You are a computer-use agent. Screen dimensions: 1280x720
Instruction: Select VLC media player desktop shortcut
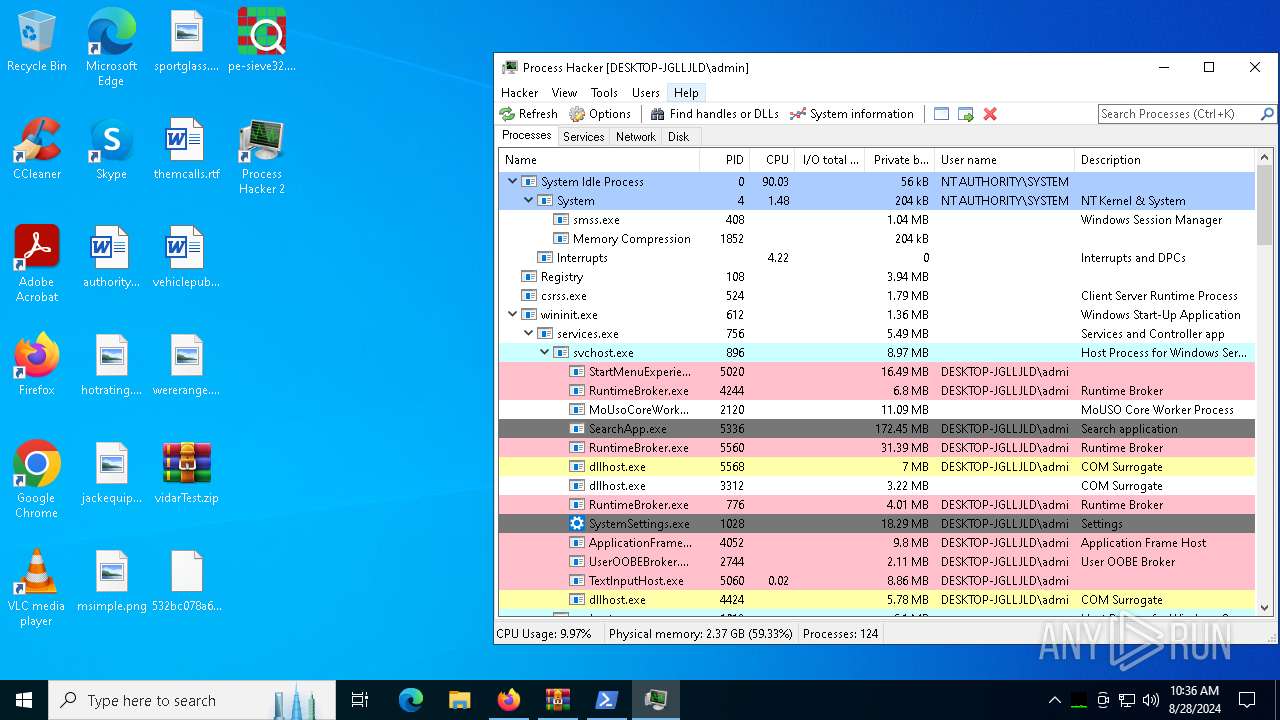tap(37, 588)
